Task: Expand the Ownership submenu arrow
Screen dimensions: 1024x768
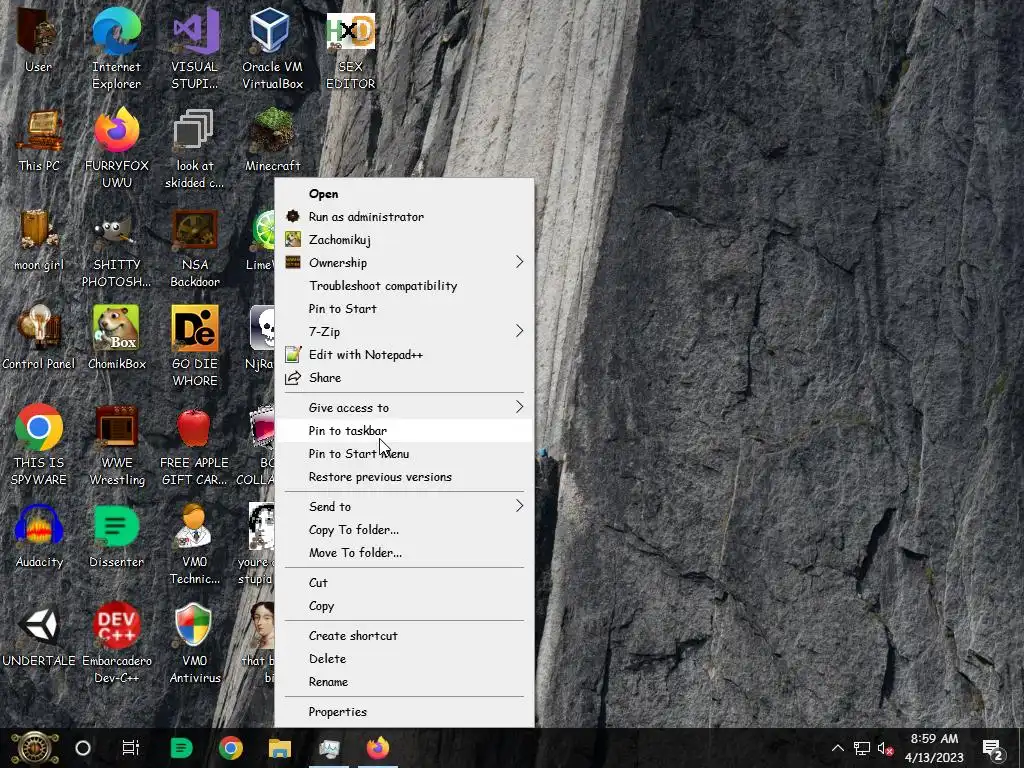Action: (519, 262)
